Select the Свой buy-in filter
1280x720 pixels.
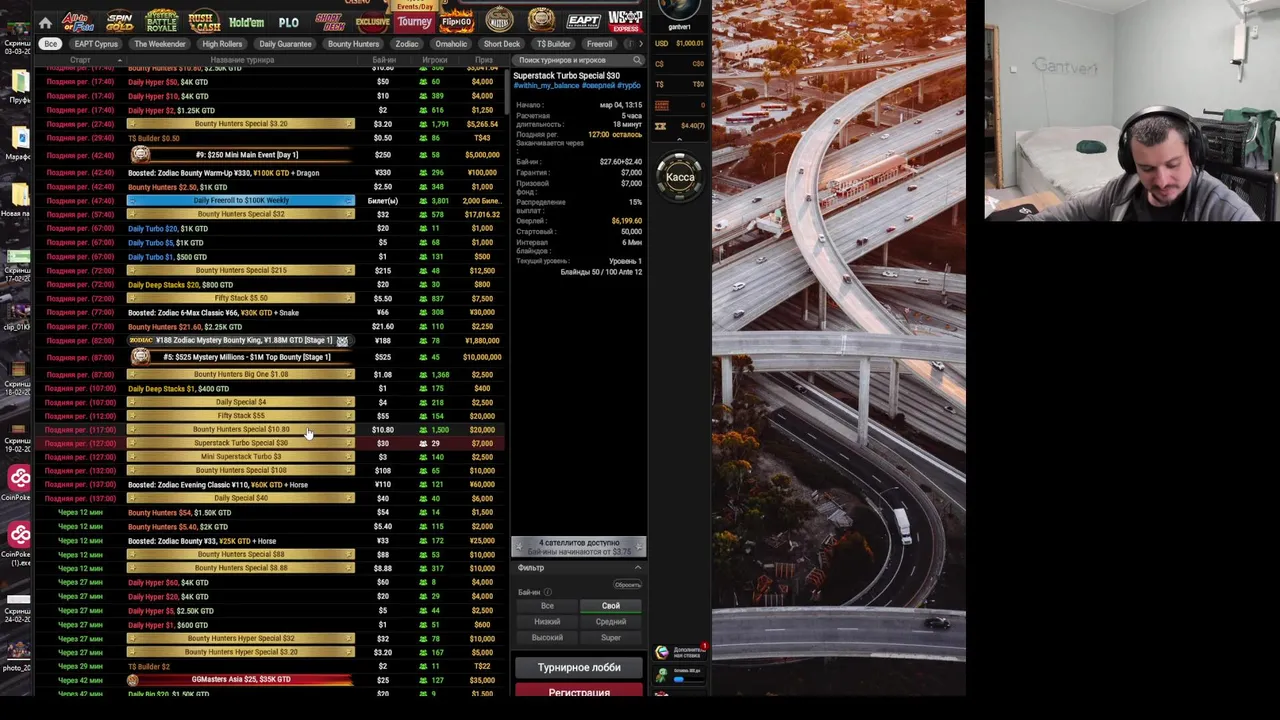pyautogui.click(x=611, y=606)
